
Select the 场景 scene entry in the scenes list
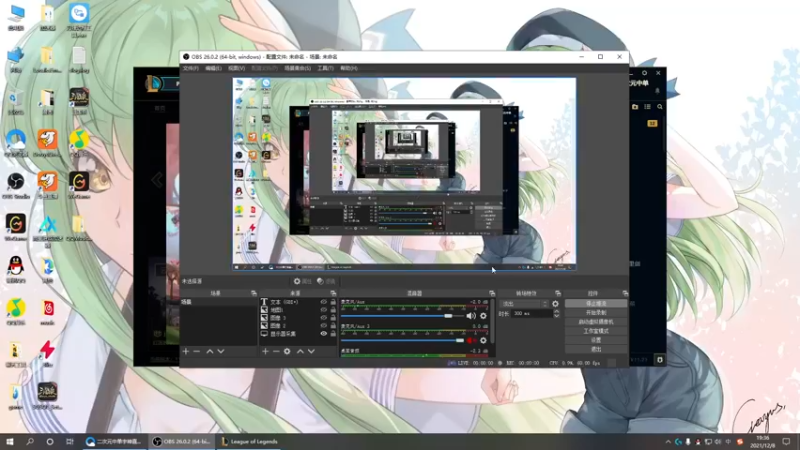(218, 302)
